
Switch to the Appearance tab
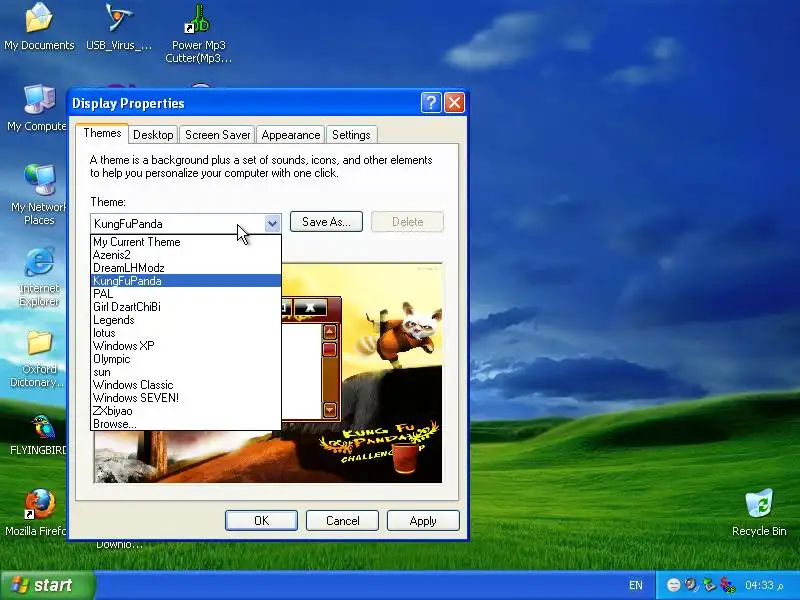coord(291,135)
